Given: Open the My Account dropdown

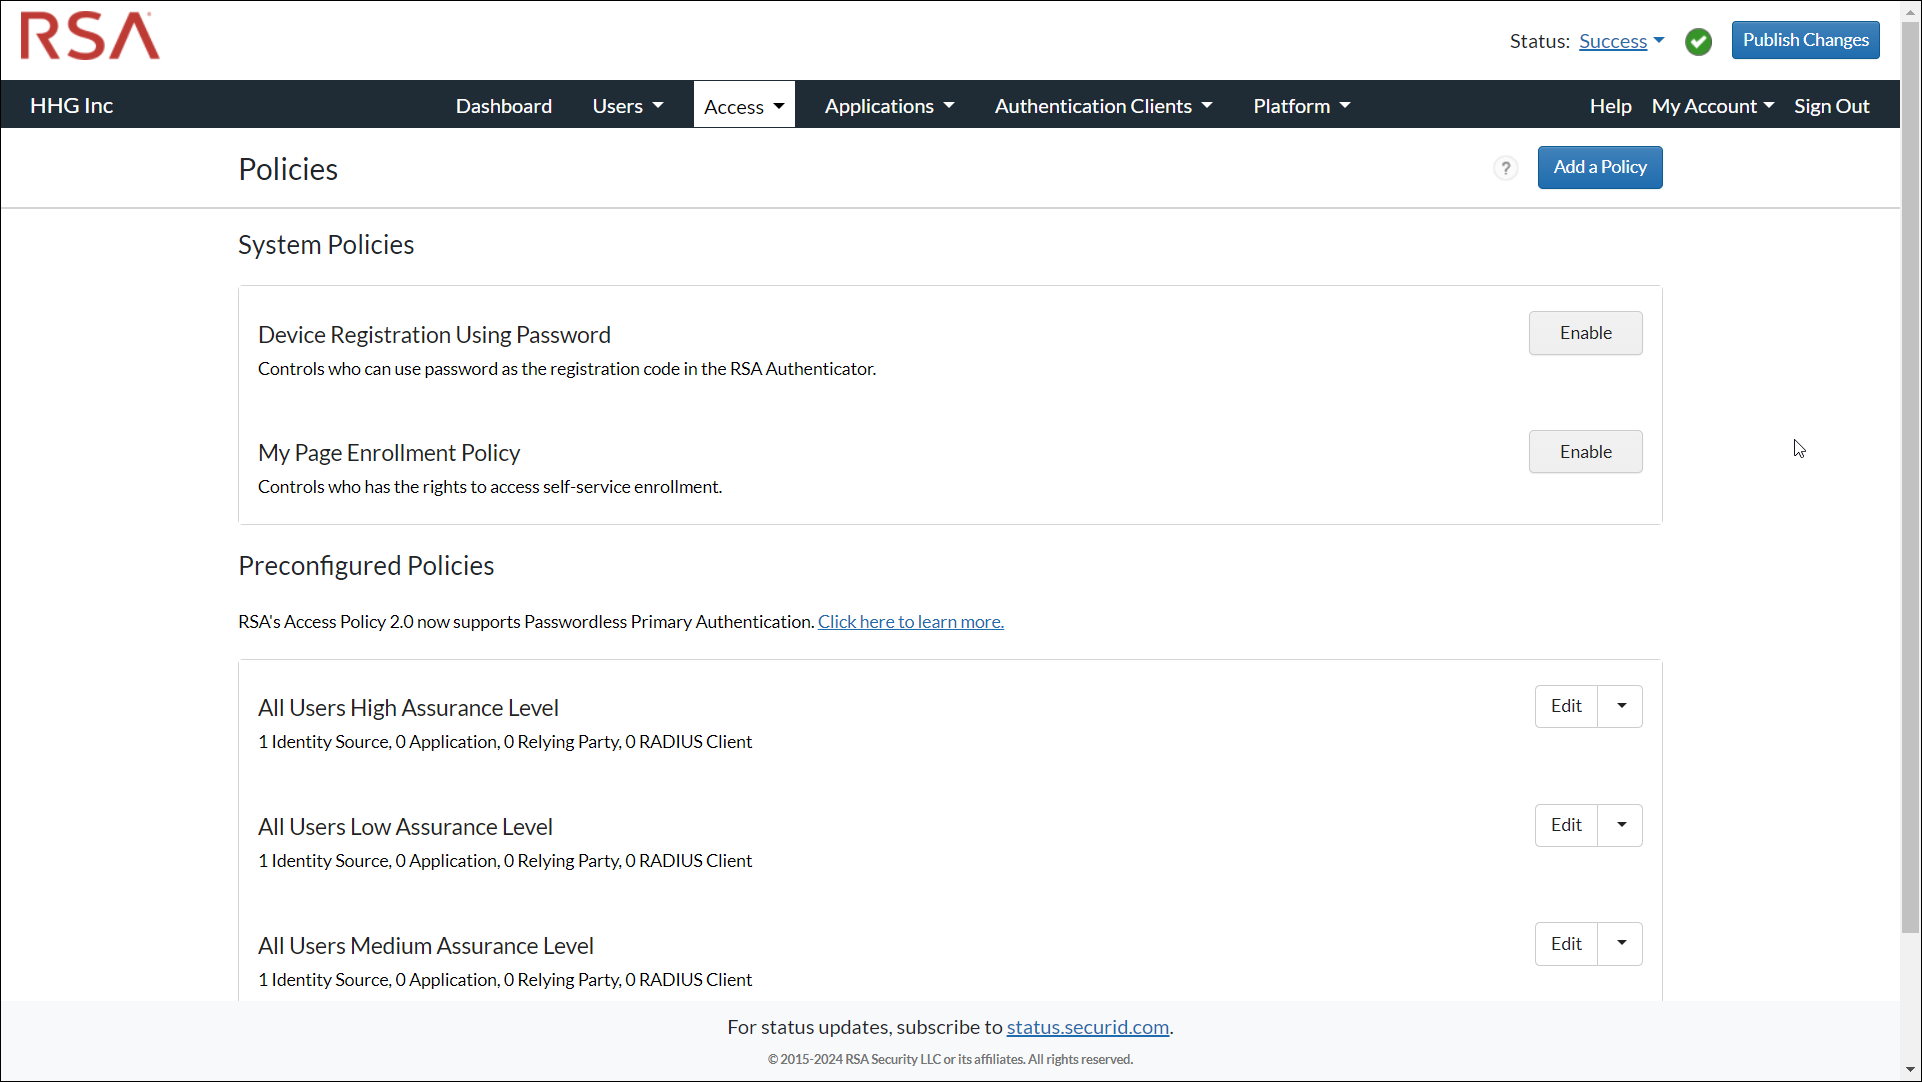Looking at the screenshot, I should 1711,105.
